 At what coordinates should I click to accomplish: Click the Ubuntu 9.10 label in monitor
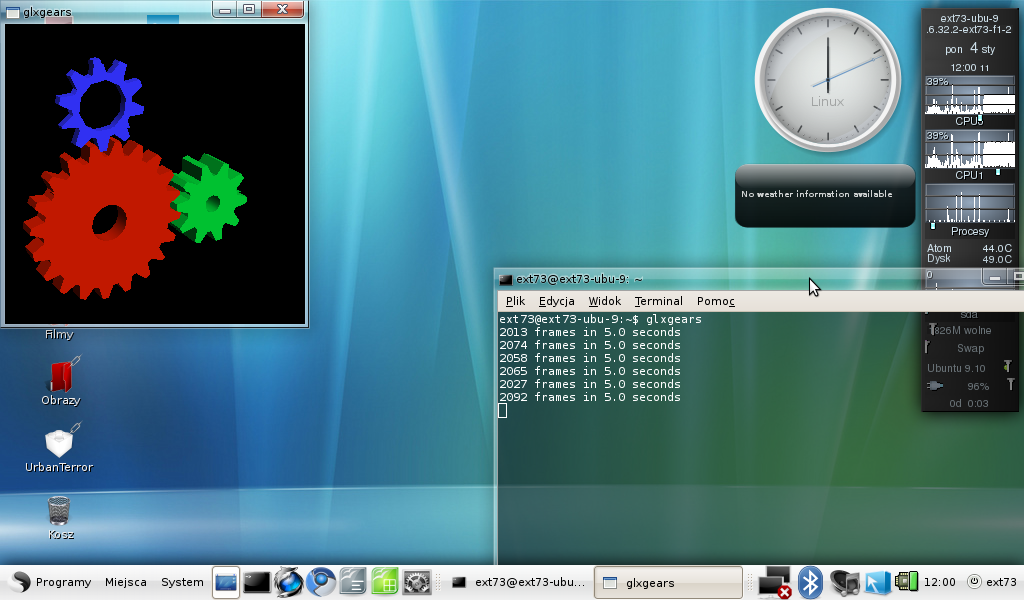[x=956, y=368]
